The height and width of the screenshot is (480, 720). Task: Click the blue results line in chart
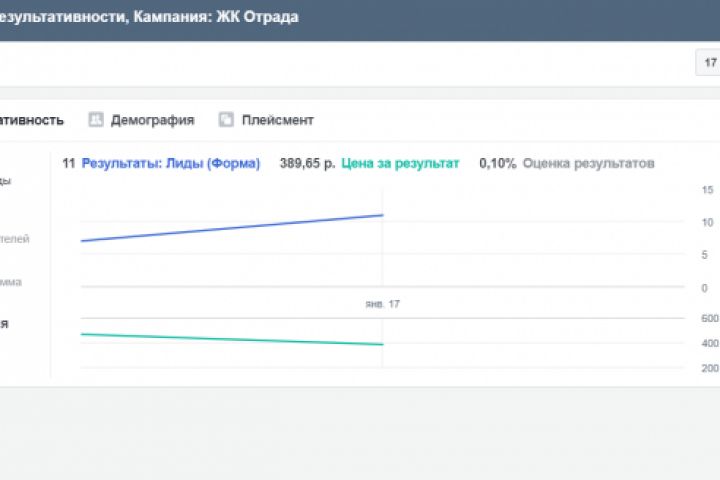pos(232,228)
